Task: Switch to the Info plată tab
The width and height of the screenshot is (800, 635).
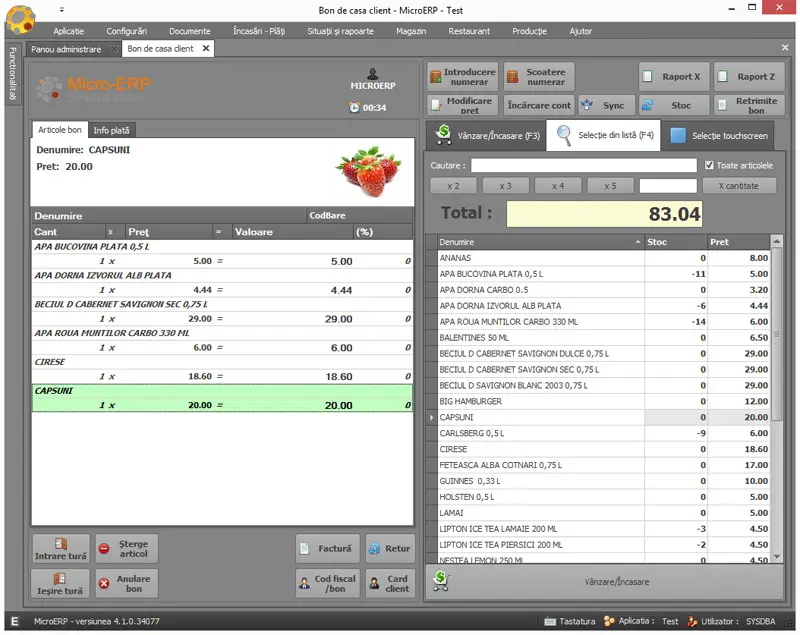Action: tap(111, 131)
